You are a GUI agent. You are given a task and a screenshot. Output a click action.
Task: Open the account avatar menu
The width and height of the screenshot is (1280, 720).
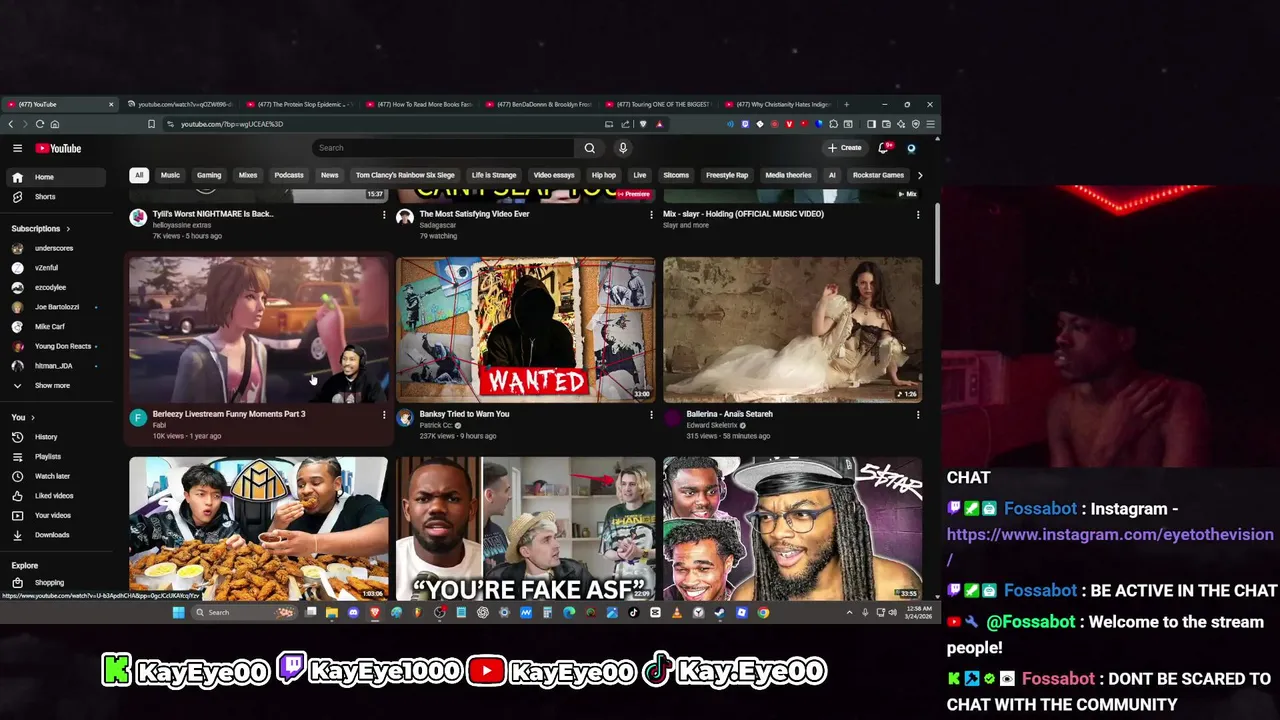911,148
